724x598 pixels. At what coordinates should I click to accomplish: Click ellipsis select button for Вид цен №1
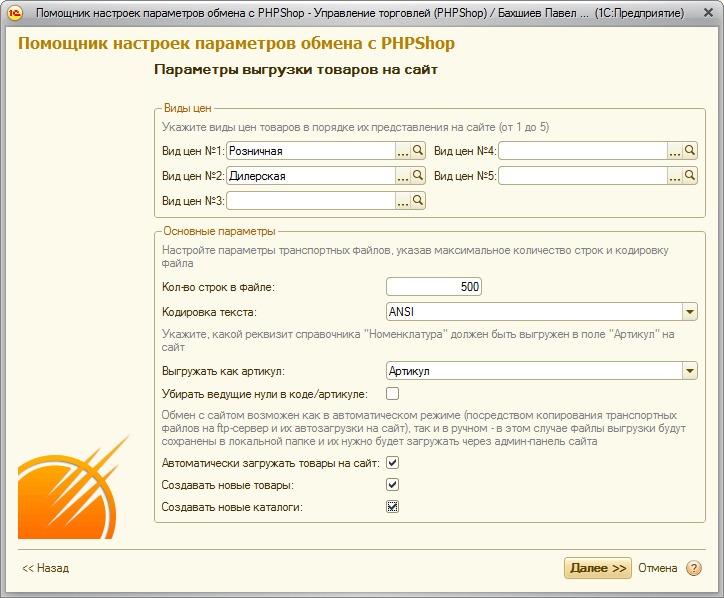tap(403, 151)
